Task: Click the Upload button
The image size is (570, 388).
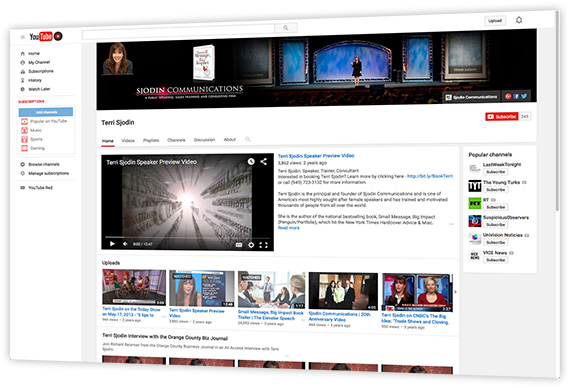Action: (495, 21)
